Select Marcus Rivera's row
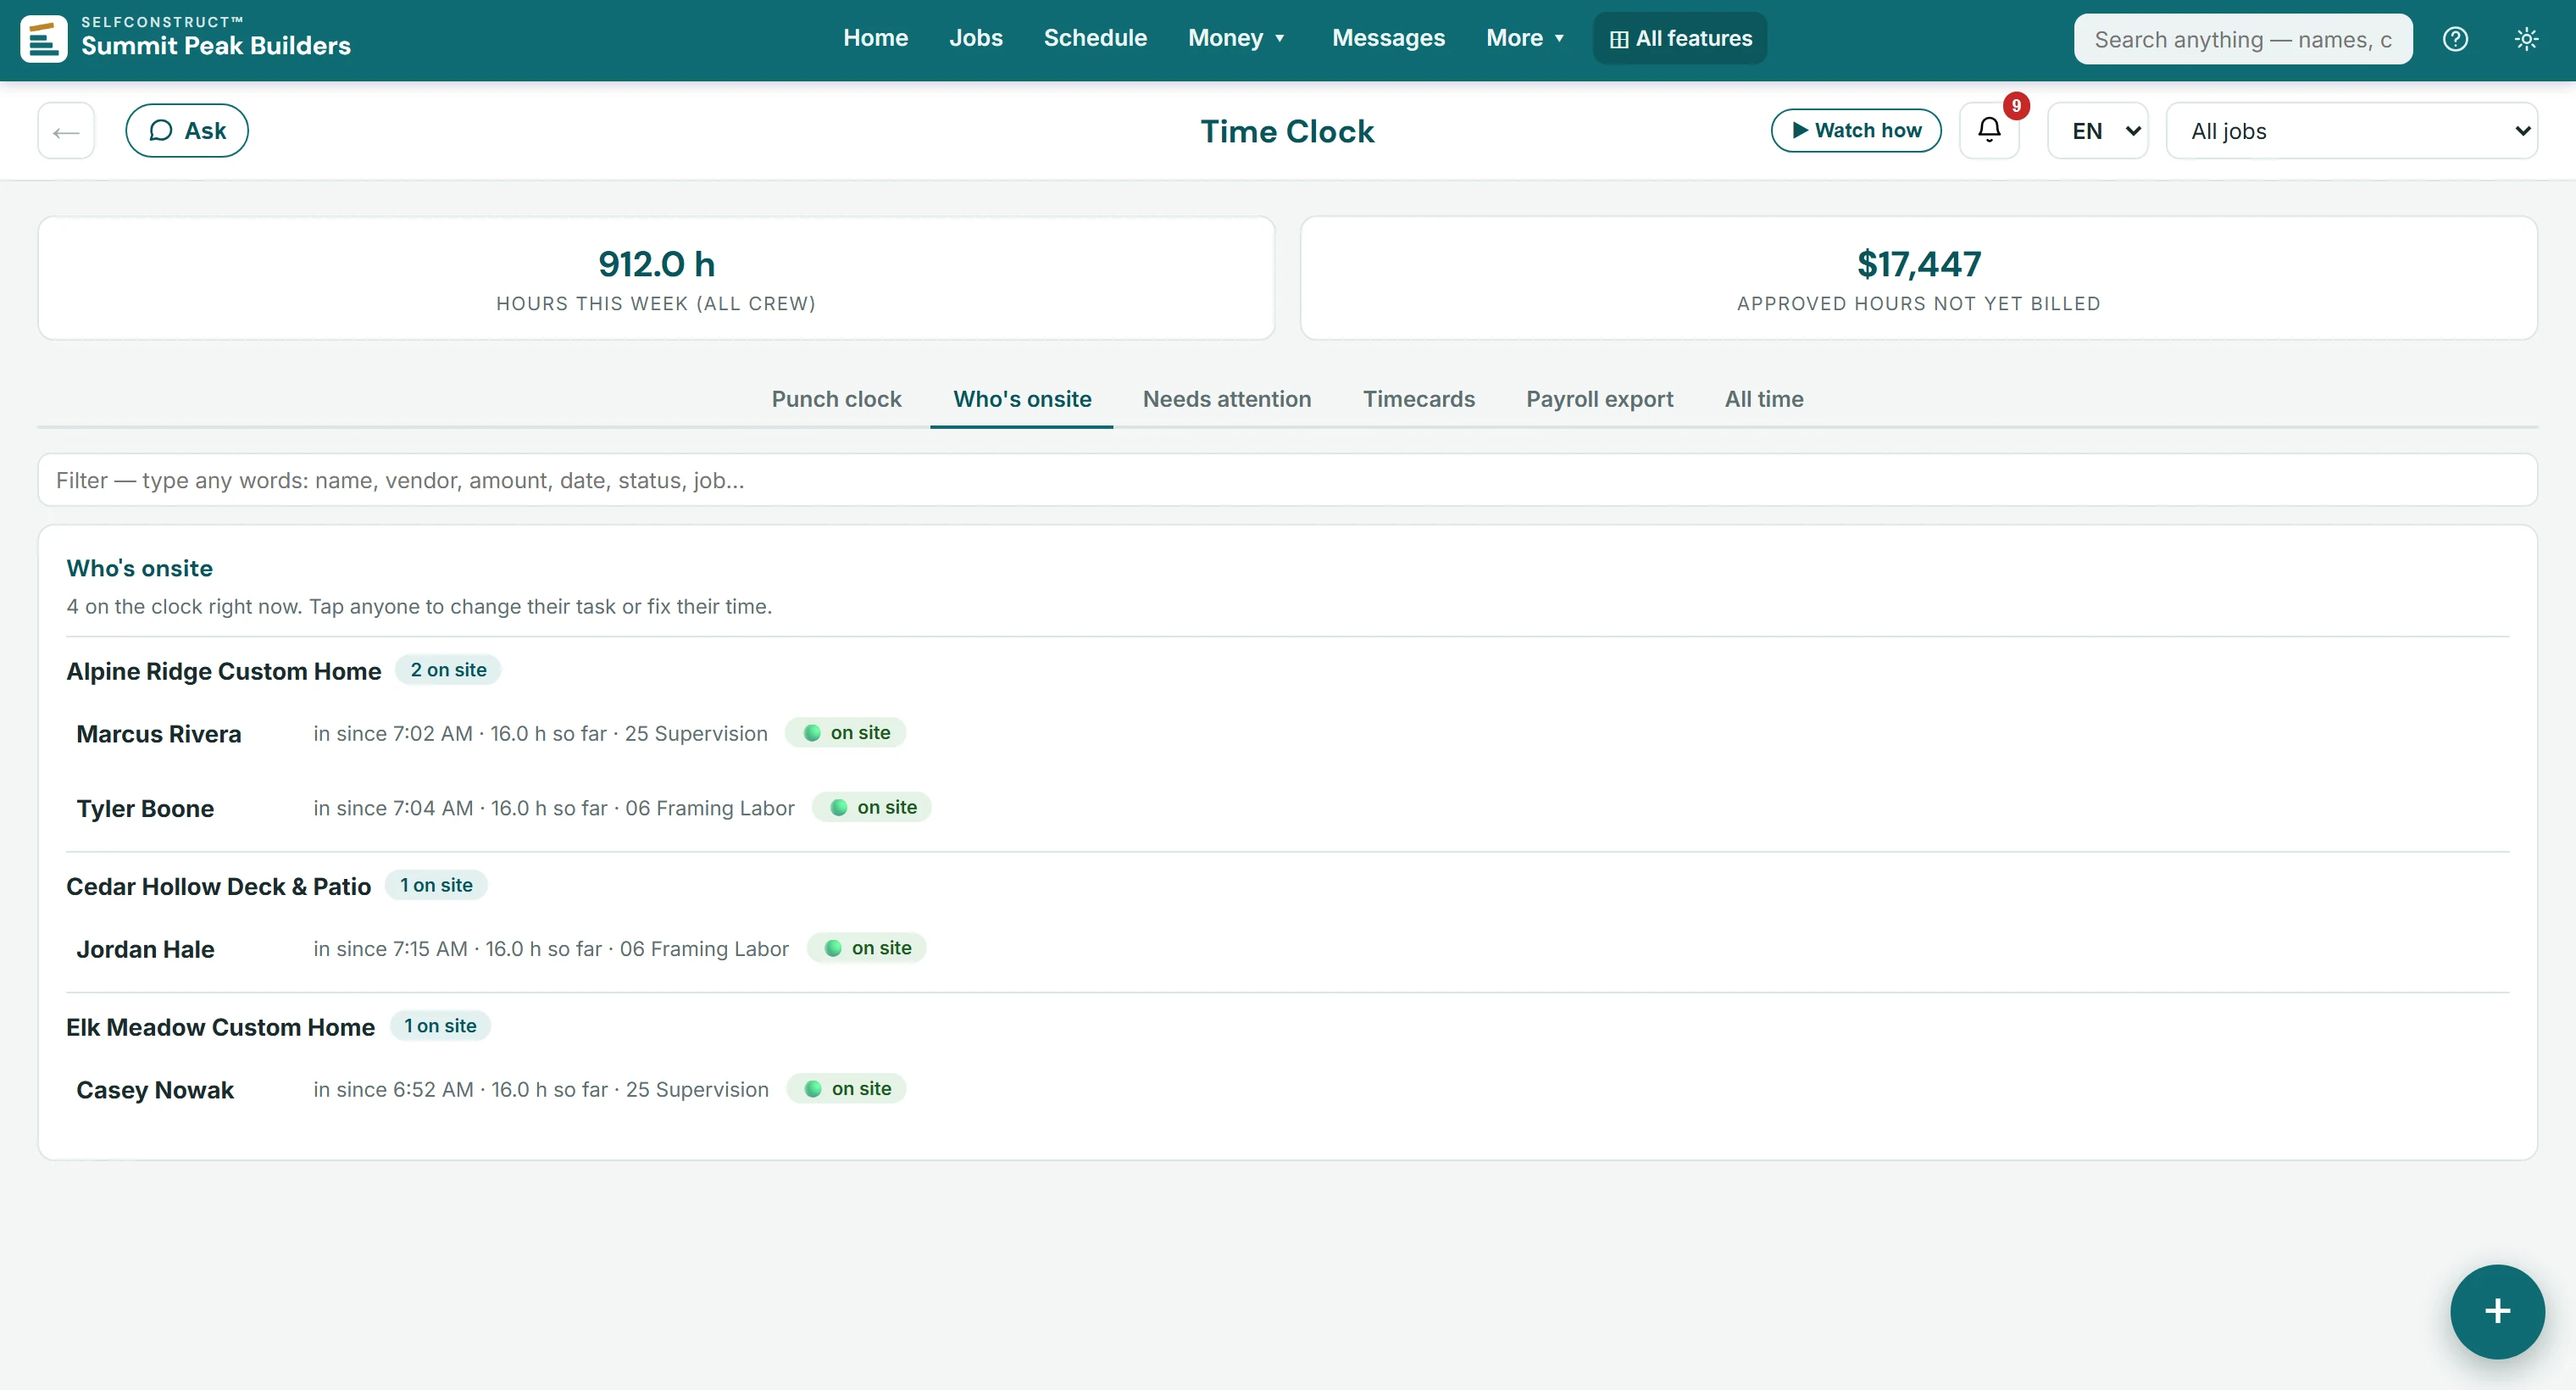2576x1390 pixels. (x=1287, y=733)
